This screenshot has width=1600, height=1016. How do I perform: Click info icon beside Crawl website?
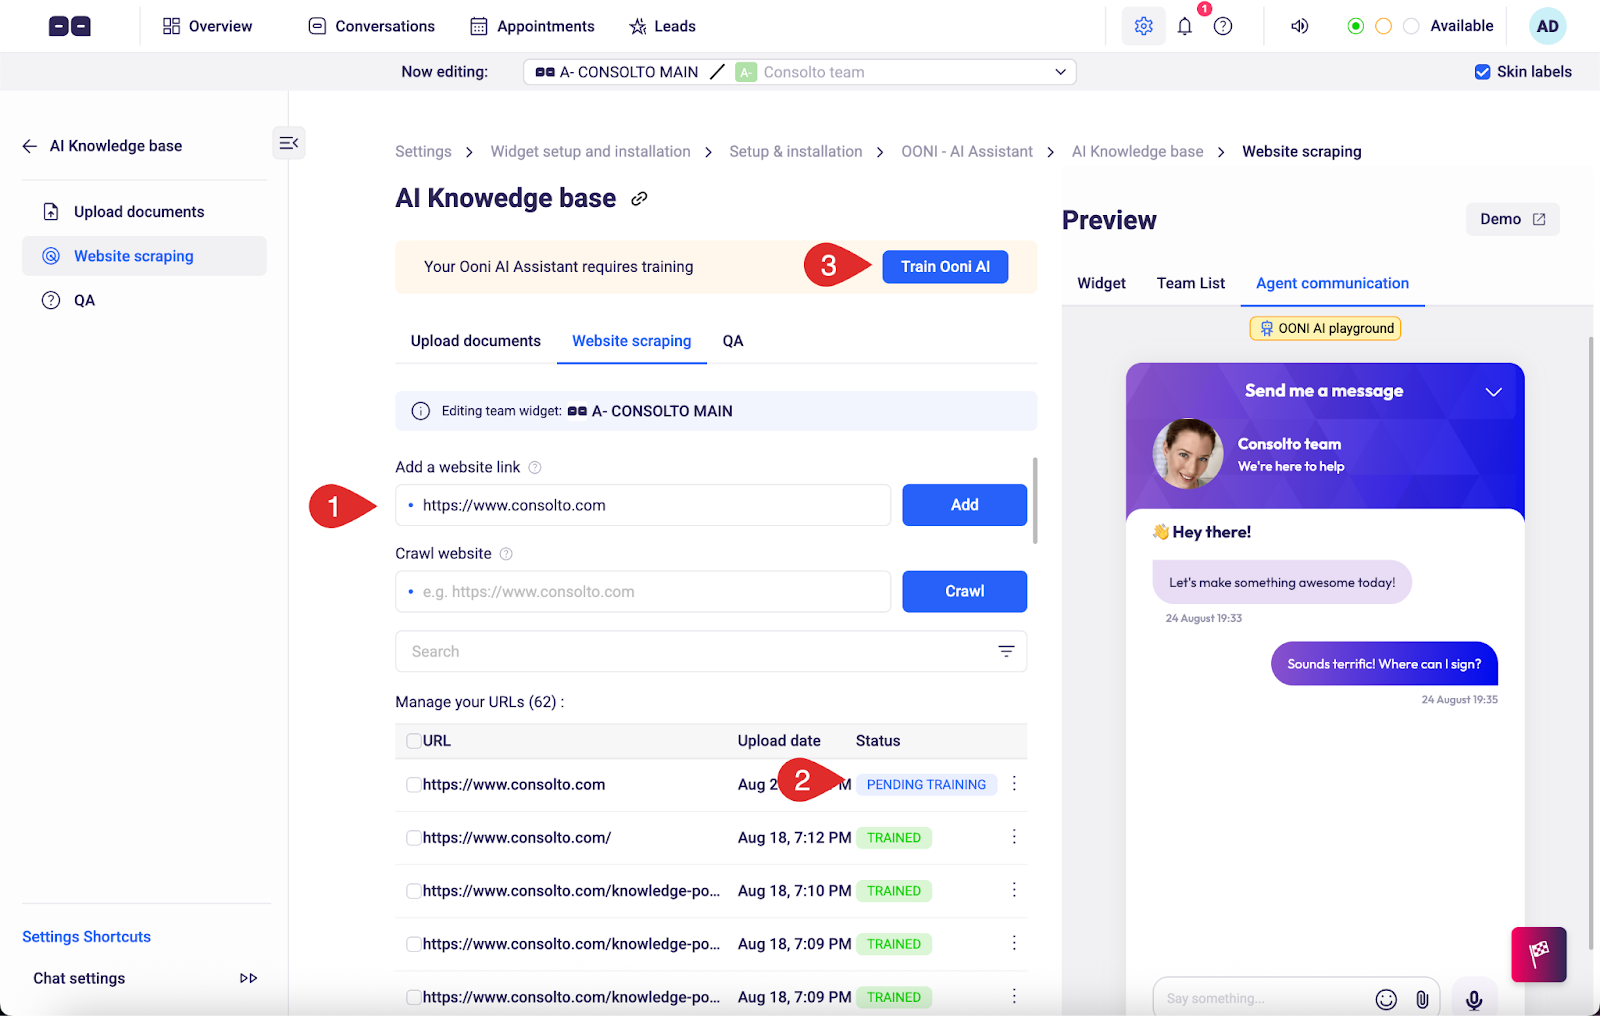pos(506,554)
